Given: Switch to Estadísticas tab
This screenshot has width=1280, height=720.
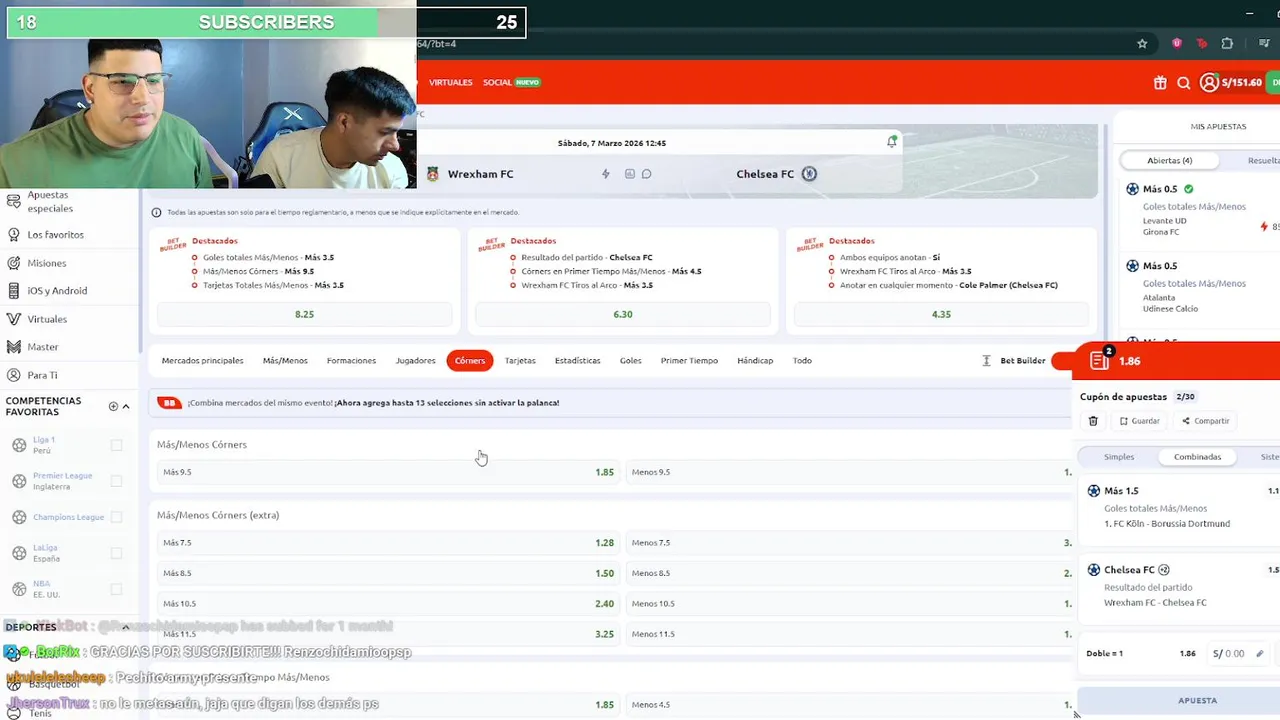Looking at the screenshot, I should pos(578,361).
